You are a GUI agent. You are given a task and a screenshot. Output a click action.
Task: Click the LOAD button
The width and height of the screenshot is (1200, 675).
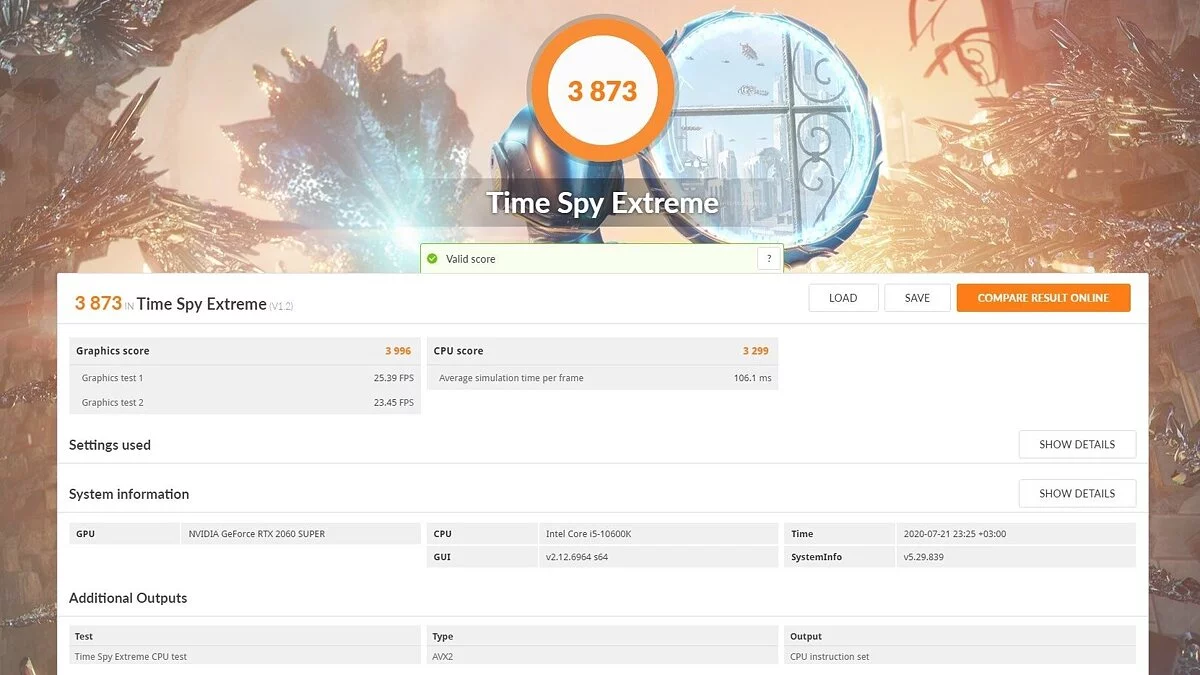(843, 298)
